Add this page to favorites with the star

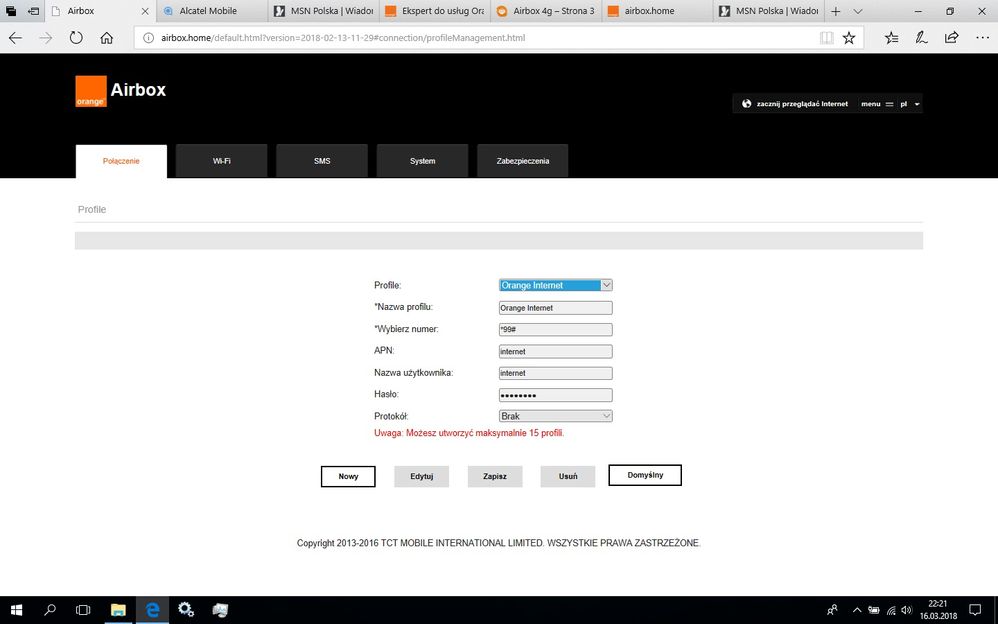click(849, 38)
